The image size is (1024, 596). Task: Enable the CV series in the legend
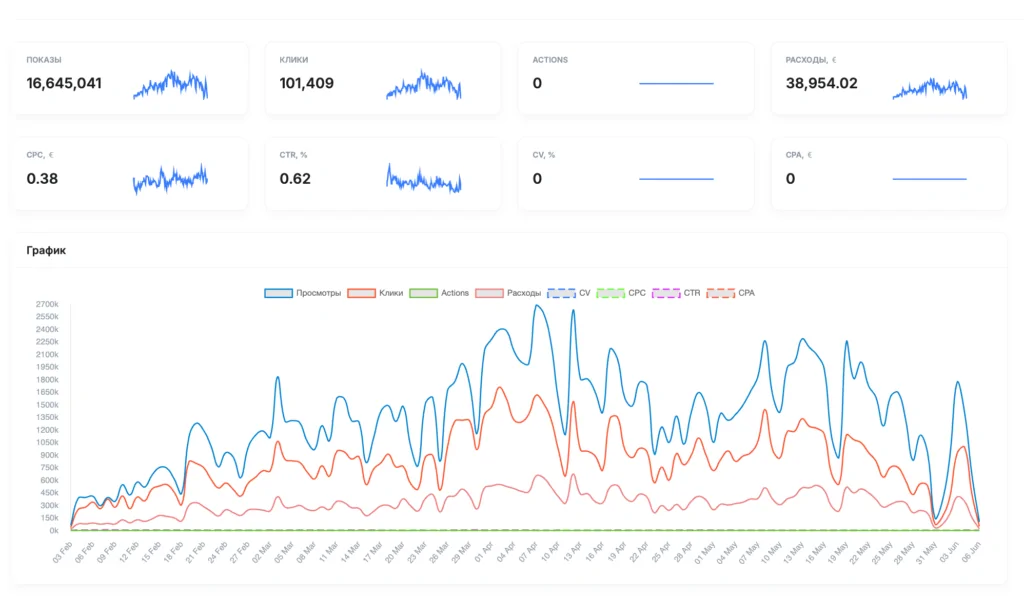point(569,293)
